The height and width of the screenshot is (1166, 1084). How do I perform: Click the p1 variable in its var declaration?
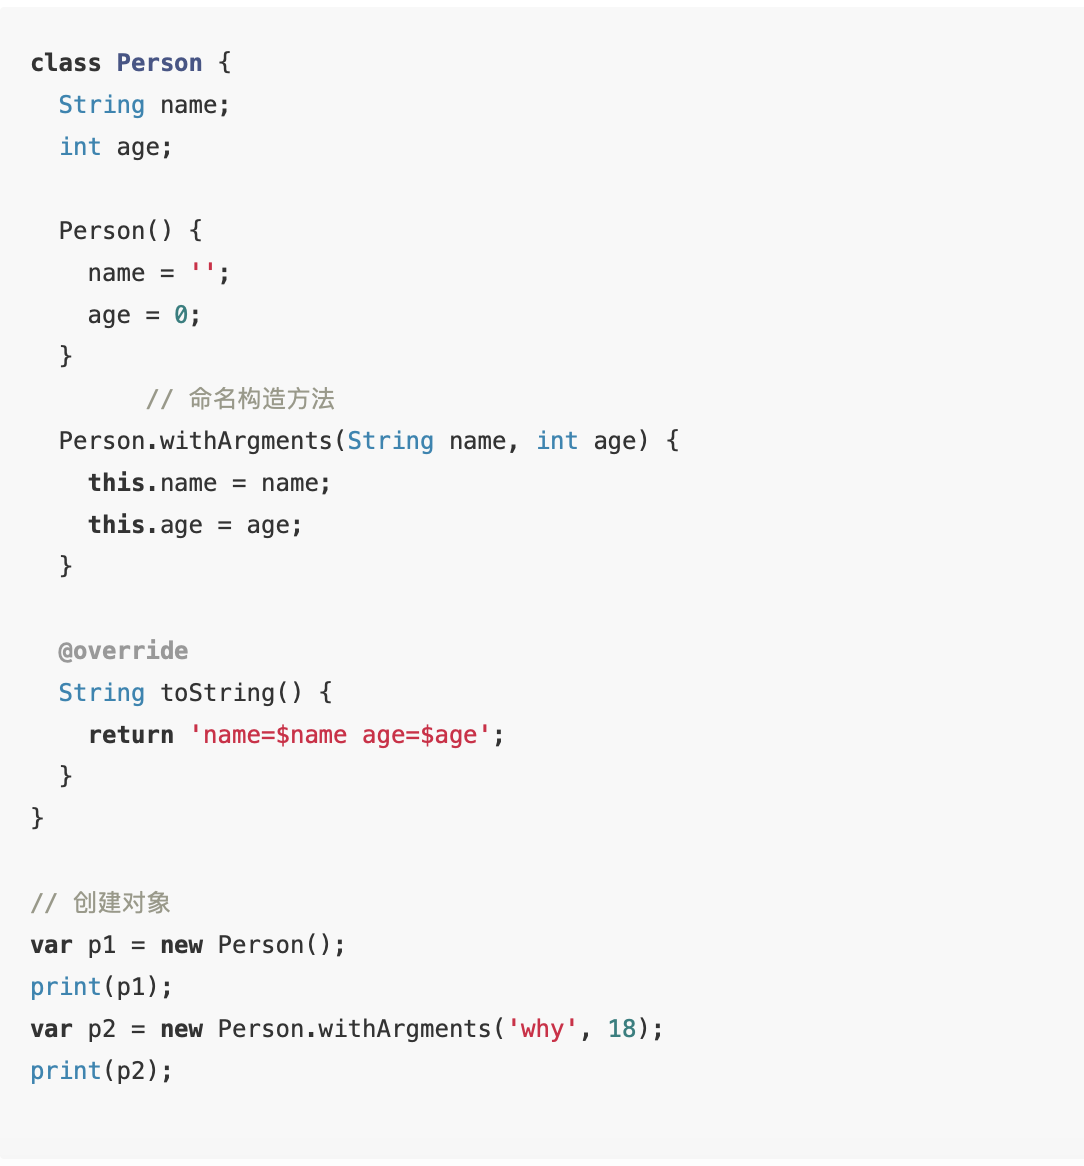pyautogui.click(x=102, y=945)
